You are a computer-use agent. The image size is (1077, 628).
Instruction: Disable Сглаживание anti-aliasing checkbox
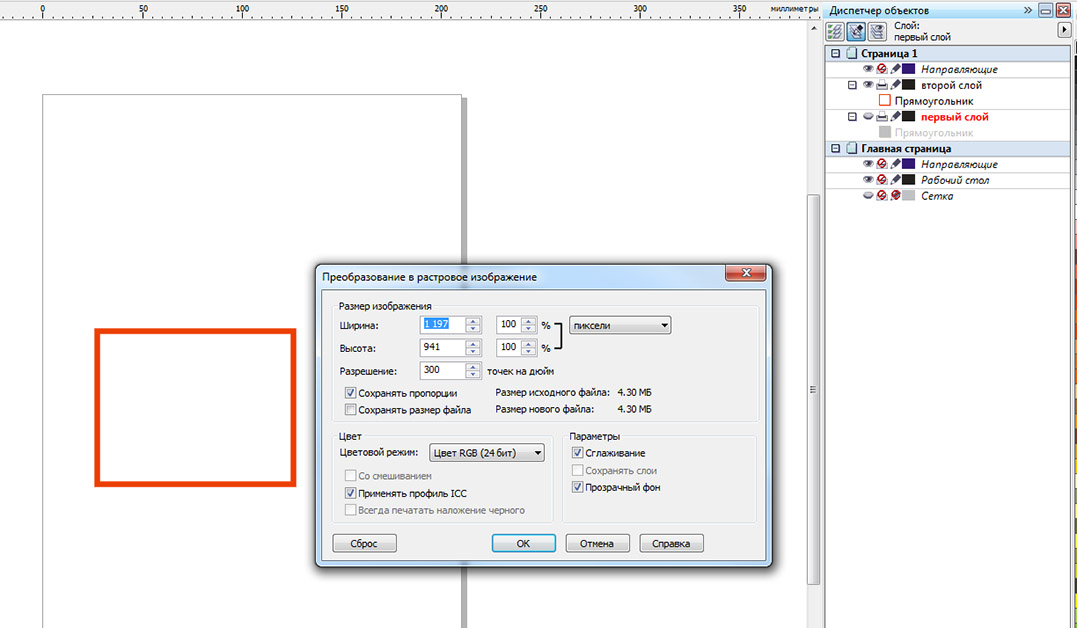(x=578, y=453)
